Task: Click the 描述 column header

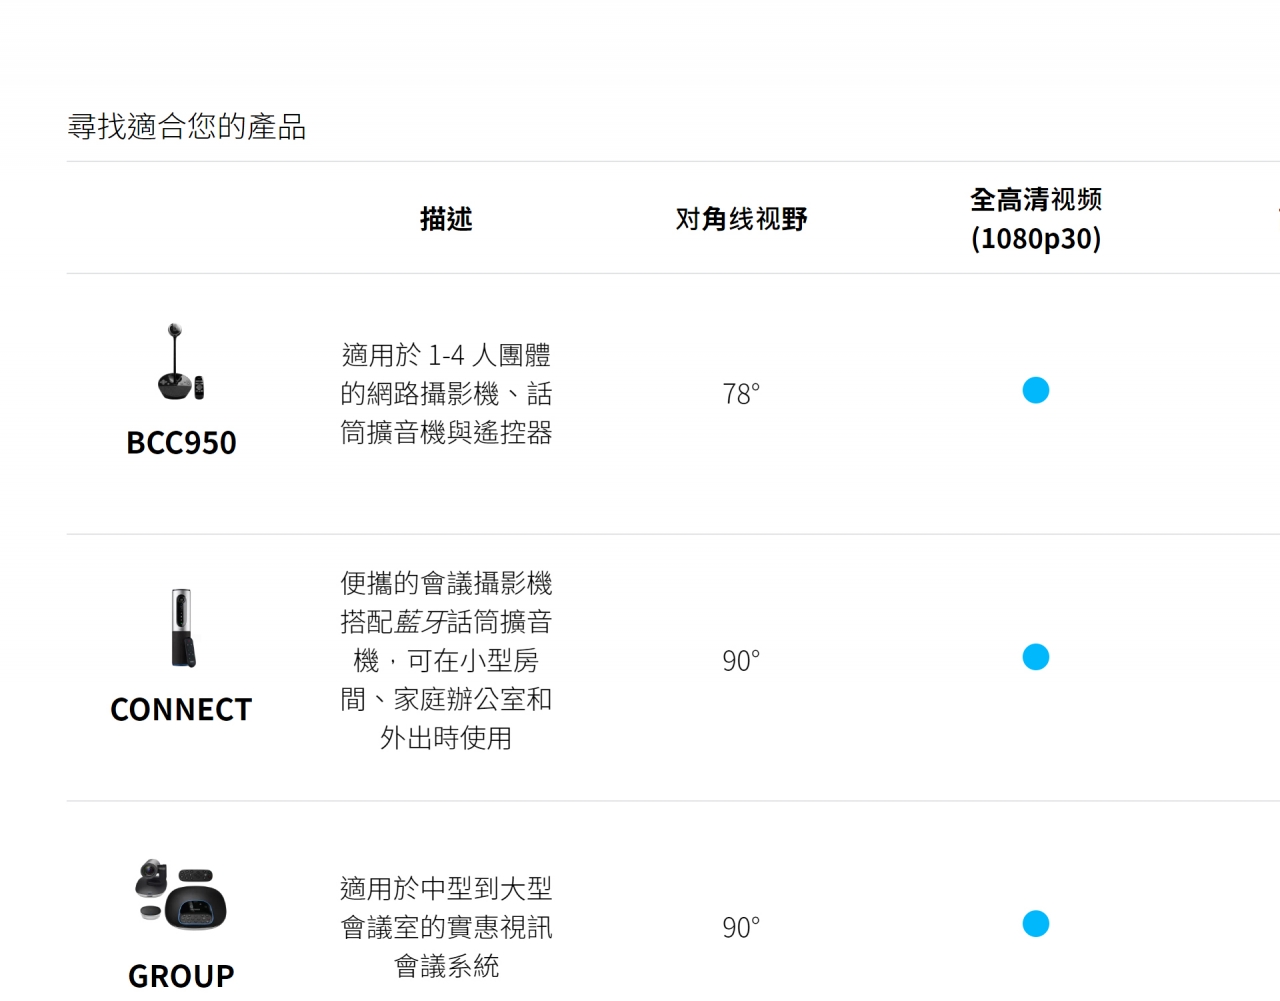Action: click(x=446, y=218)
